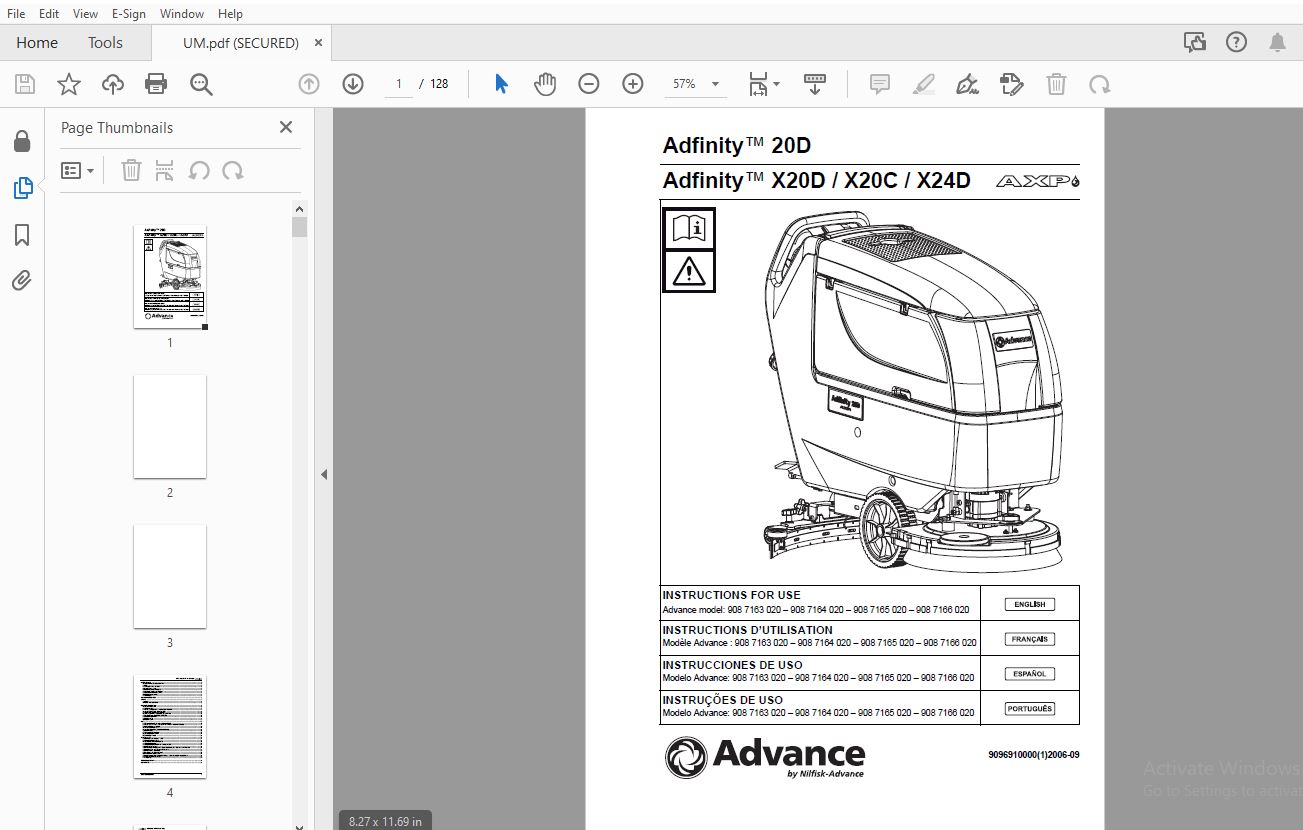The image size is (1303, 830).
Task: Open the Help menu
Action: coord(230,14)
